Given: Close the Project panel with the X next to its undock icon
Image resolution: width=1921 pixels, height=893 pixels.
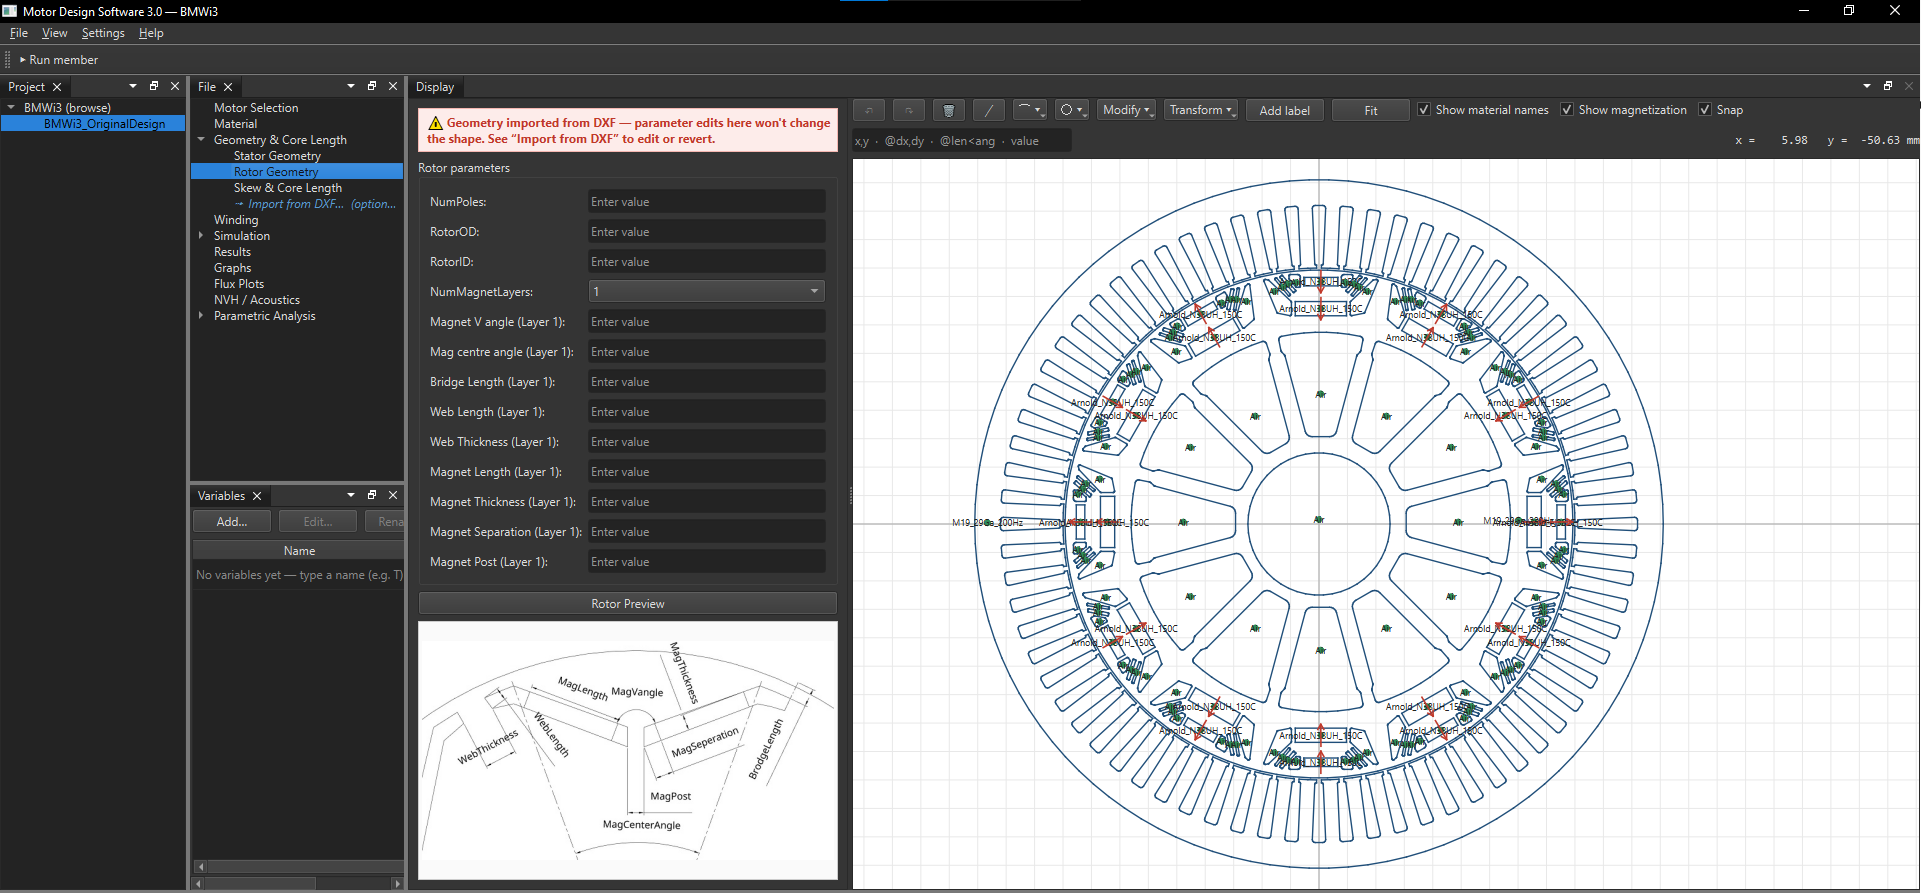Looking at the screenshot, I should click(x=175, y=86).
